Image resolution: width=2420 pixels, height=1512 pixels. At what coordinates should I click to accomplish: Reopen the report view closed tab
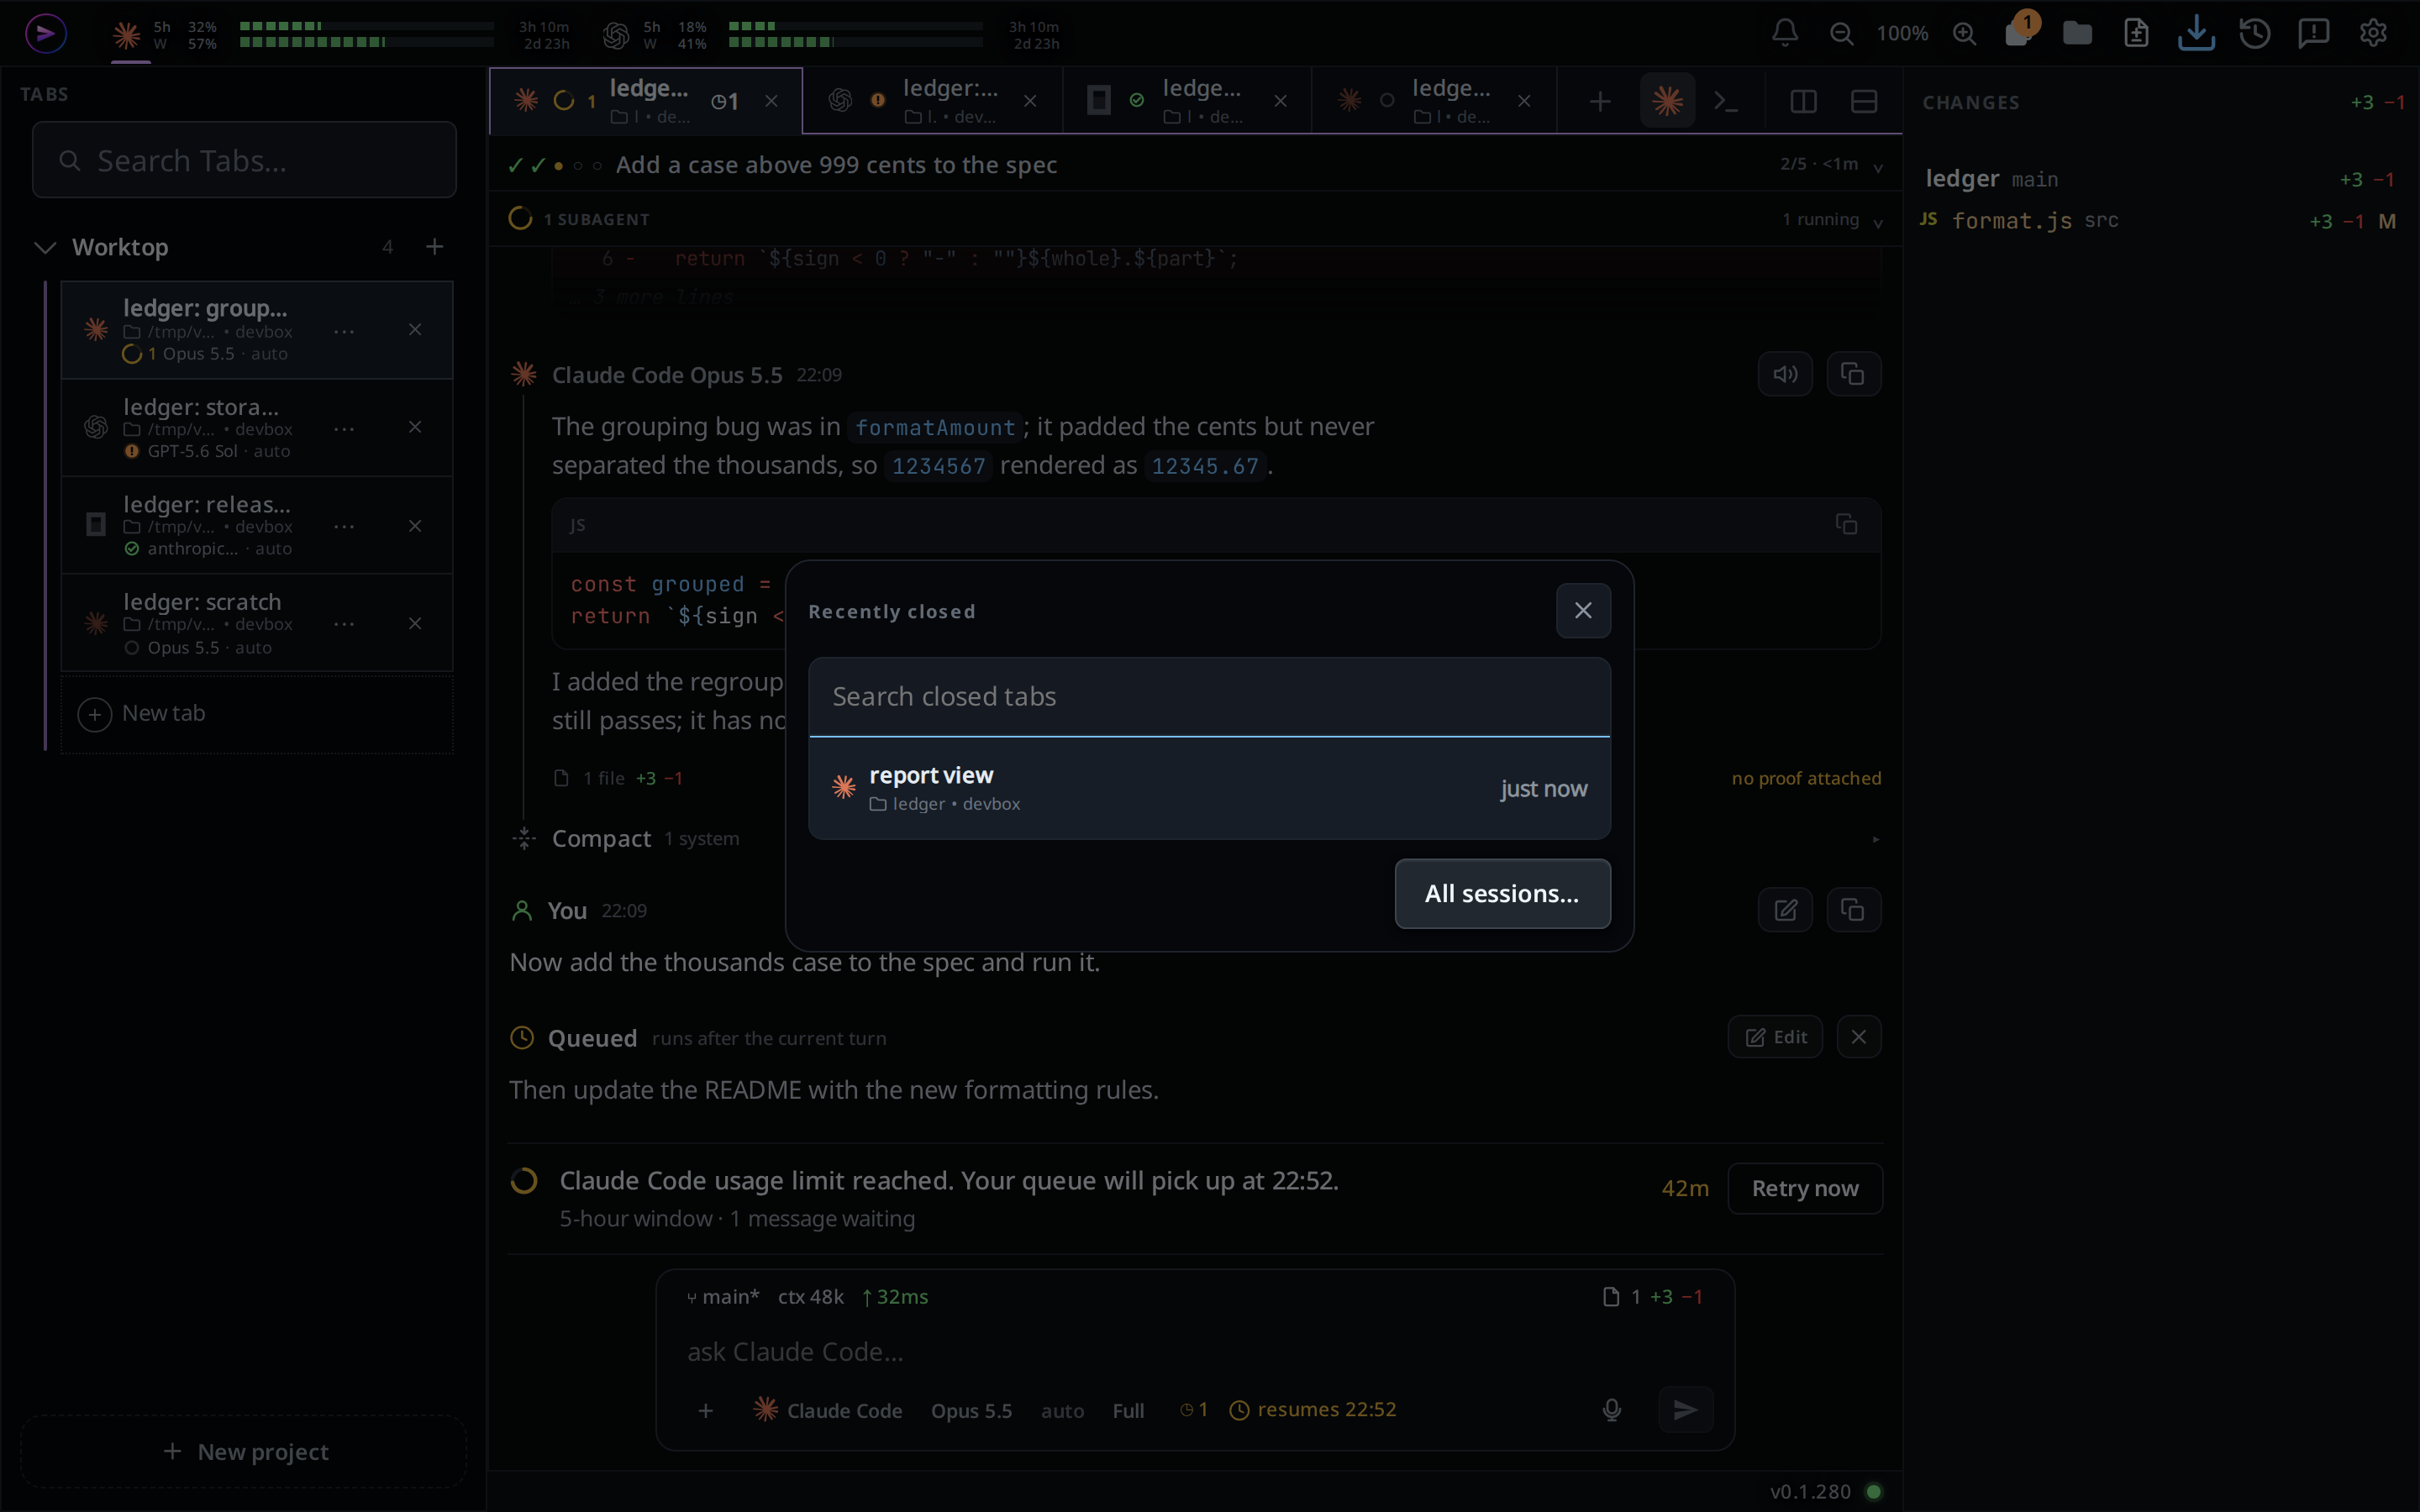(x=1209, y=788)
